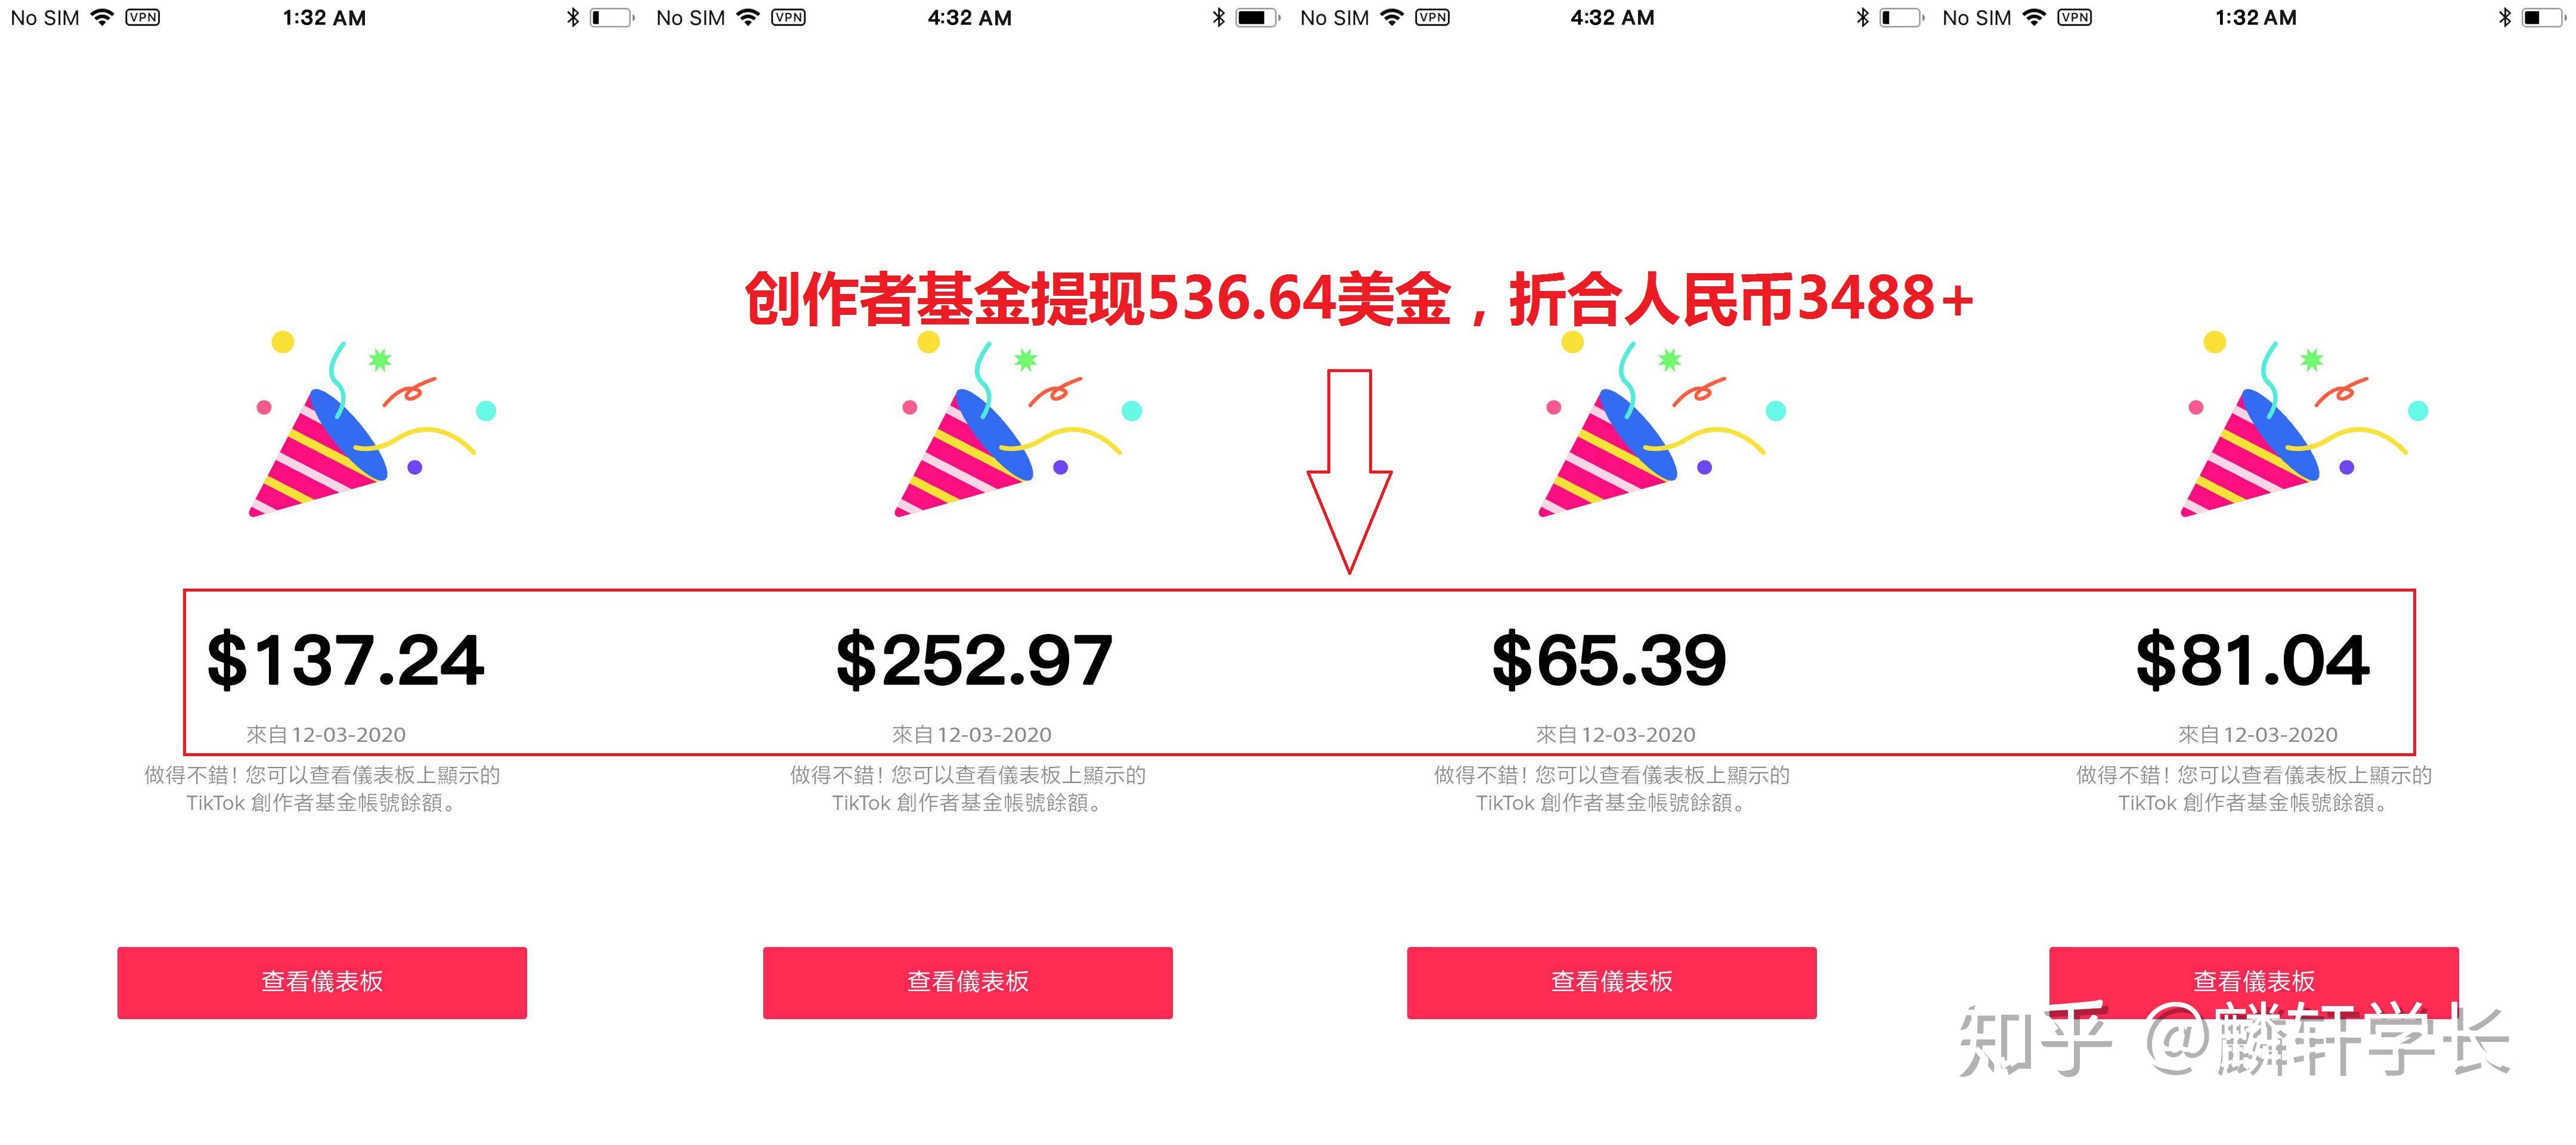Tap the VPN badge in first status bar

pyautogui.click(x=143, y=17)
